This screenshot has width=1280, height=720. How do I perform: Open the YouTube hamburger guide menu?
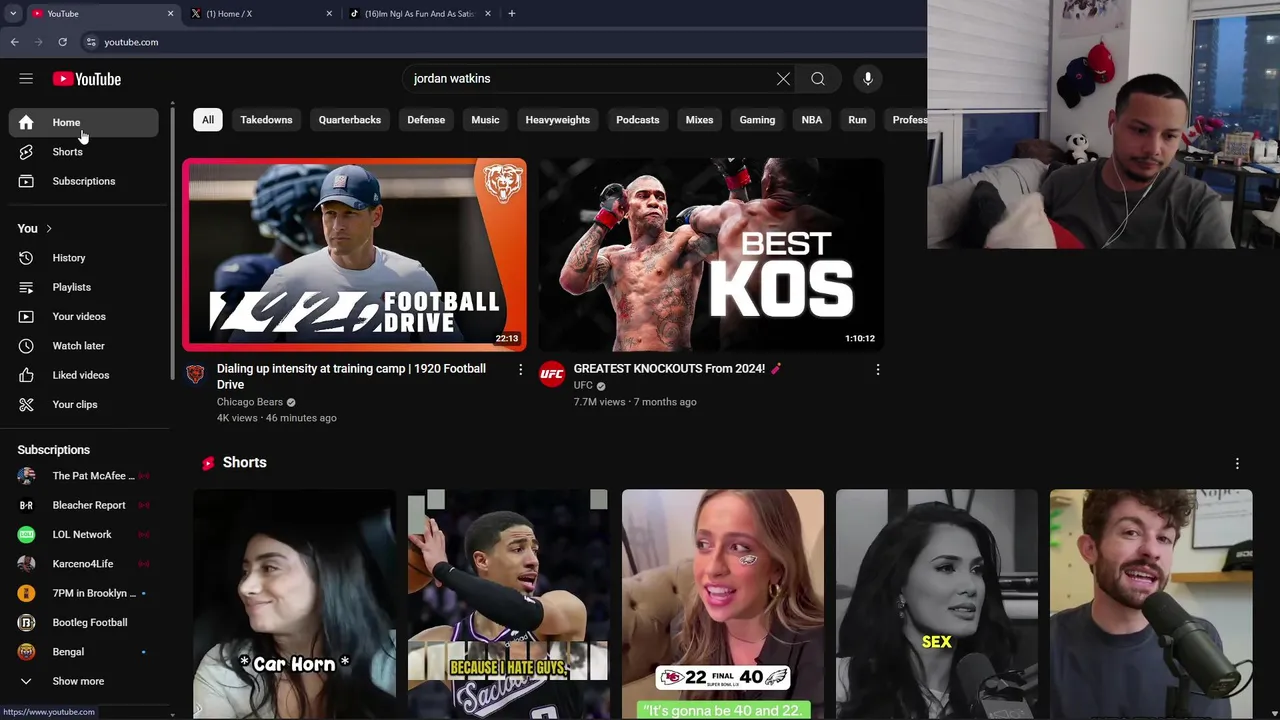click(26, 79)
